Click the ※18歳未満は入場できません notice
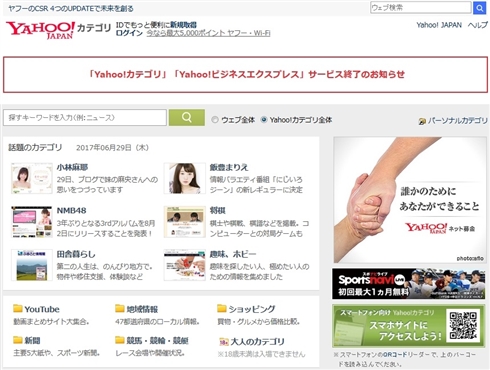The image size is (490, 370). click(261, 354)
